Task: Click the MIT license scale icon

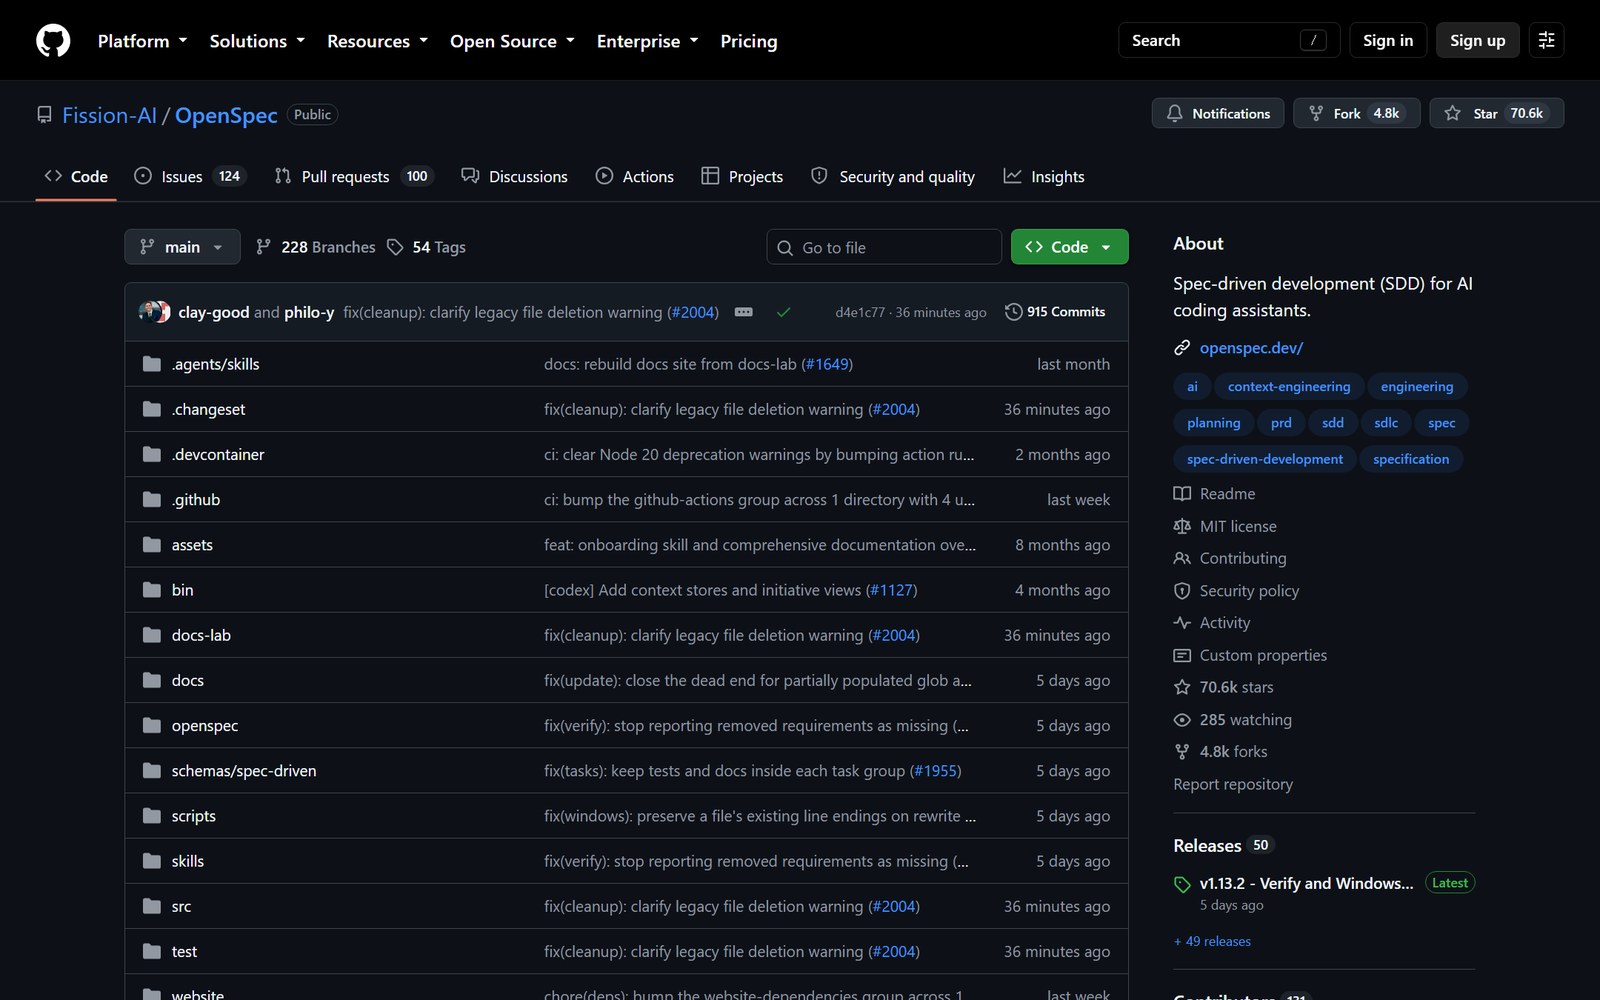Action: tap(1182, 526)
